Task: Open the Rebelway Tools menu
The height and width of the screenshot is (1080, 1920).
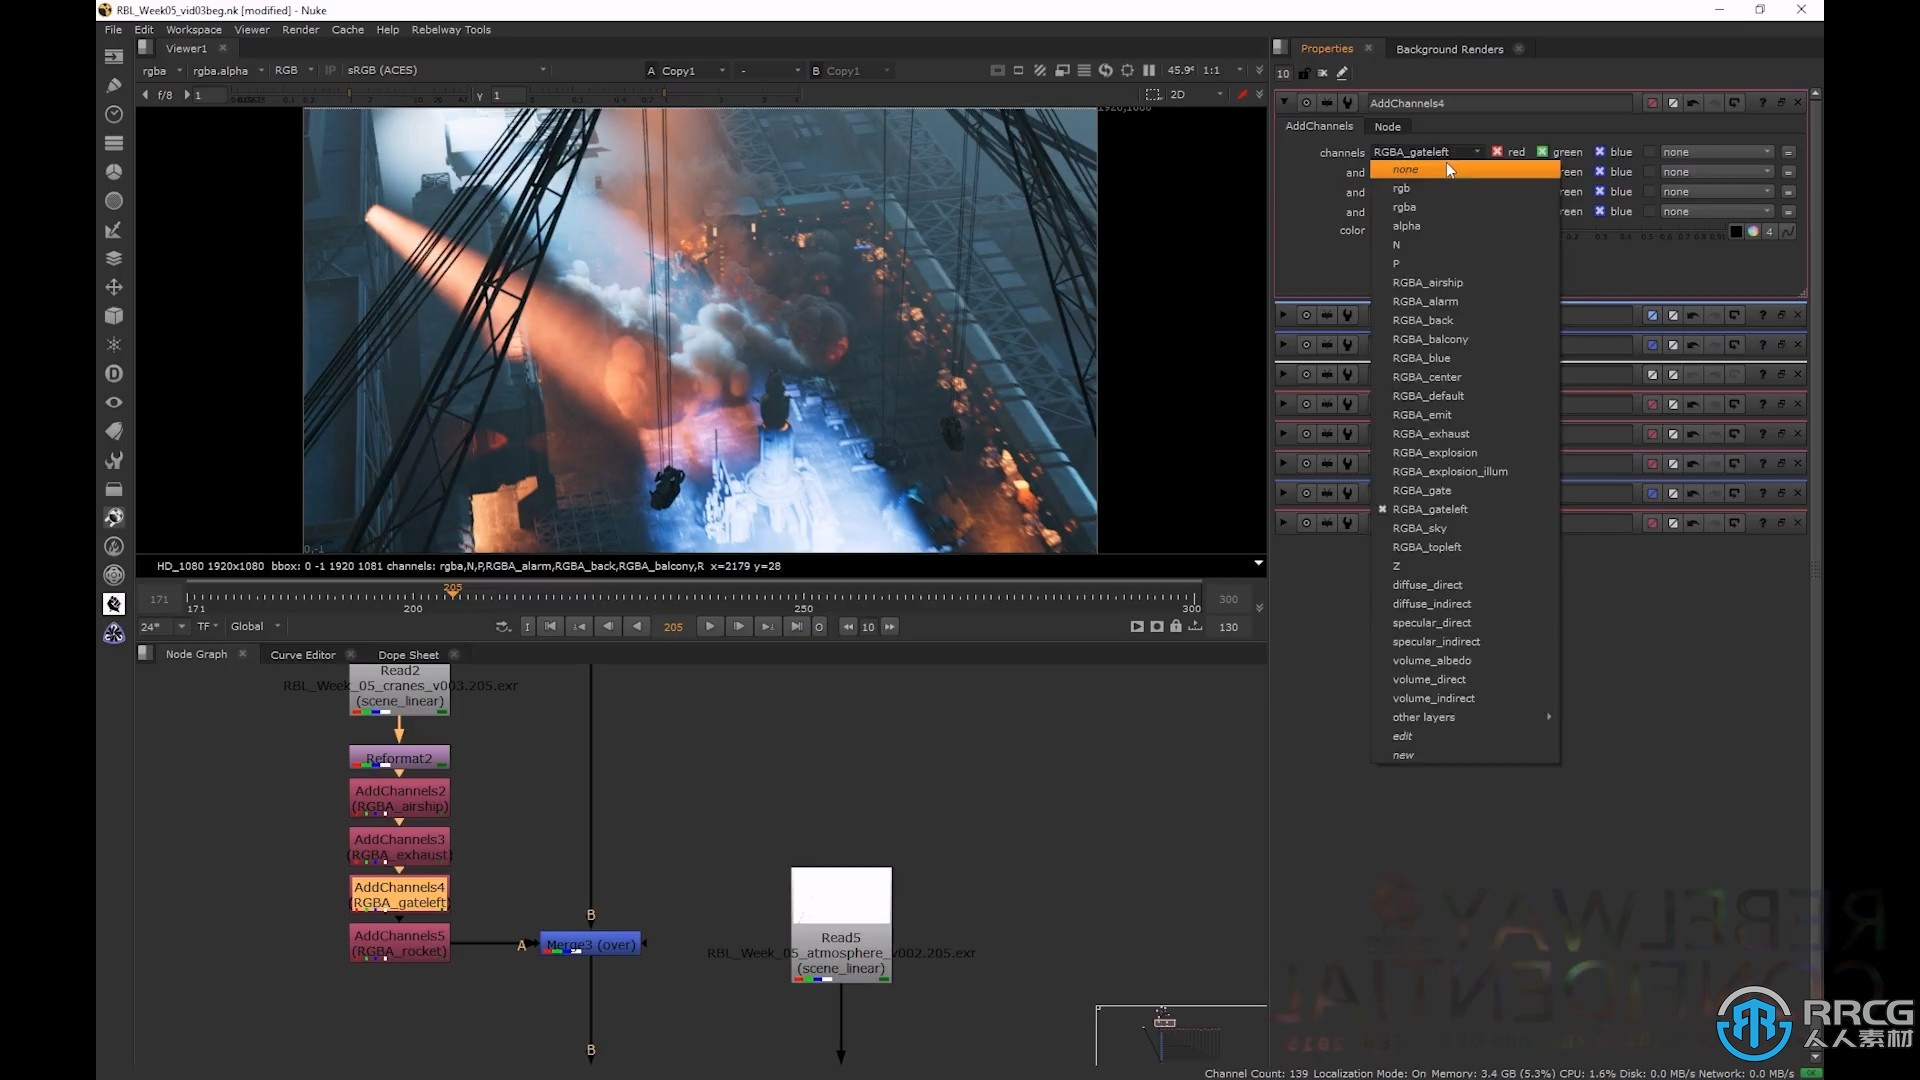Action: pyautogui.click(x=451, y=30)
